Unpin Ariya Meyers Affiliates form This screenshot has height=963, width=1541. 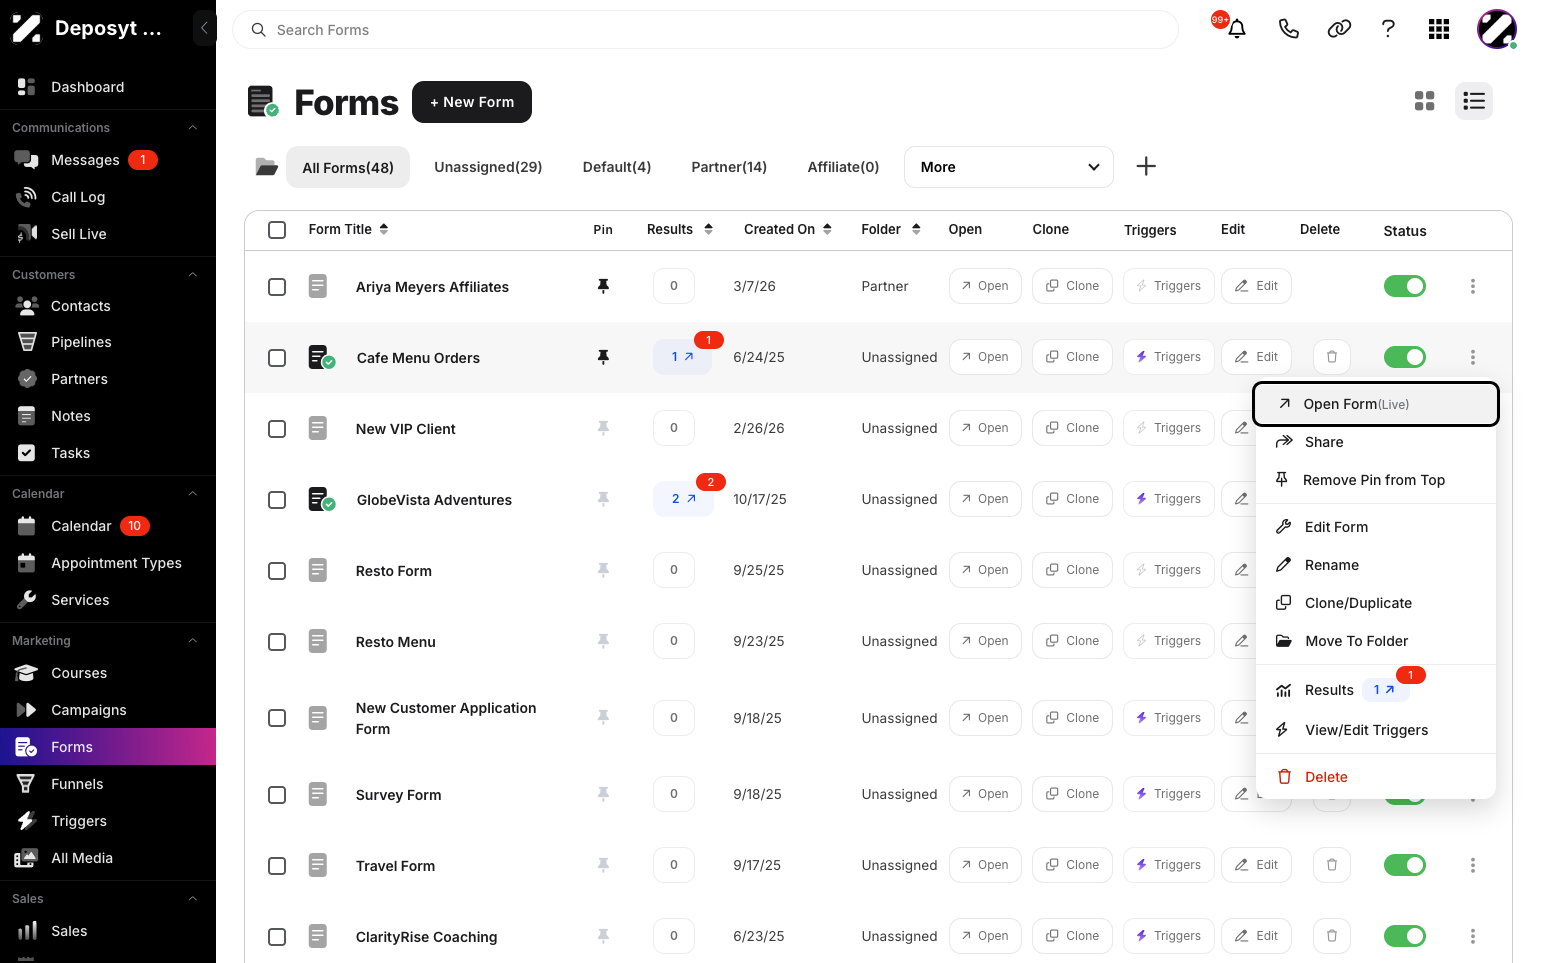603,286
